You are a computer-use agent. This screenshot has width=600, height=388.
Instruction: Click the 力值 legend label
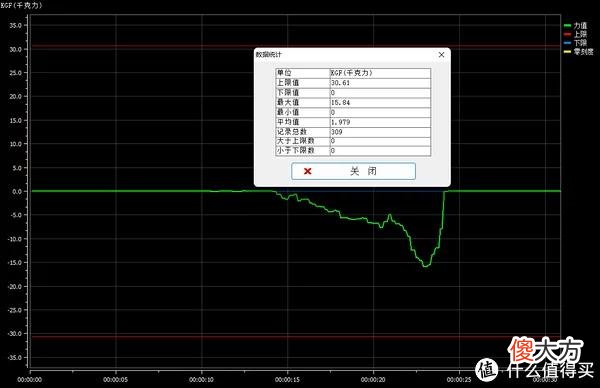click(x=580, y=26)
